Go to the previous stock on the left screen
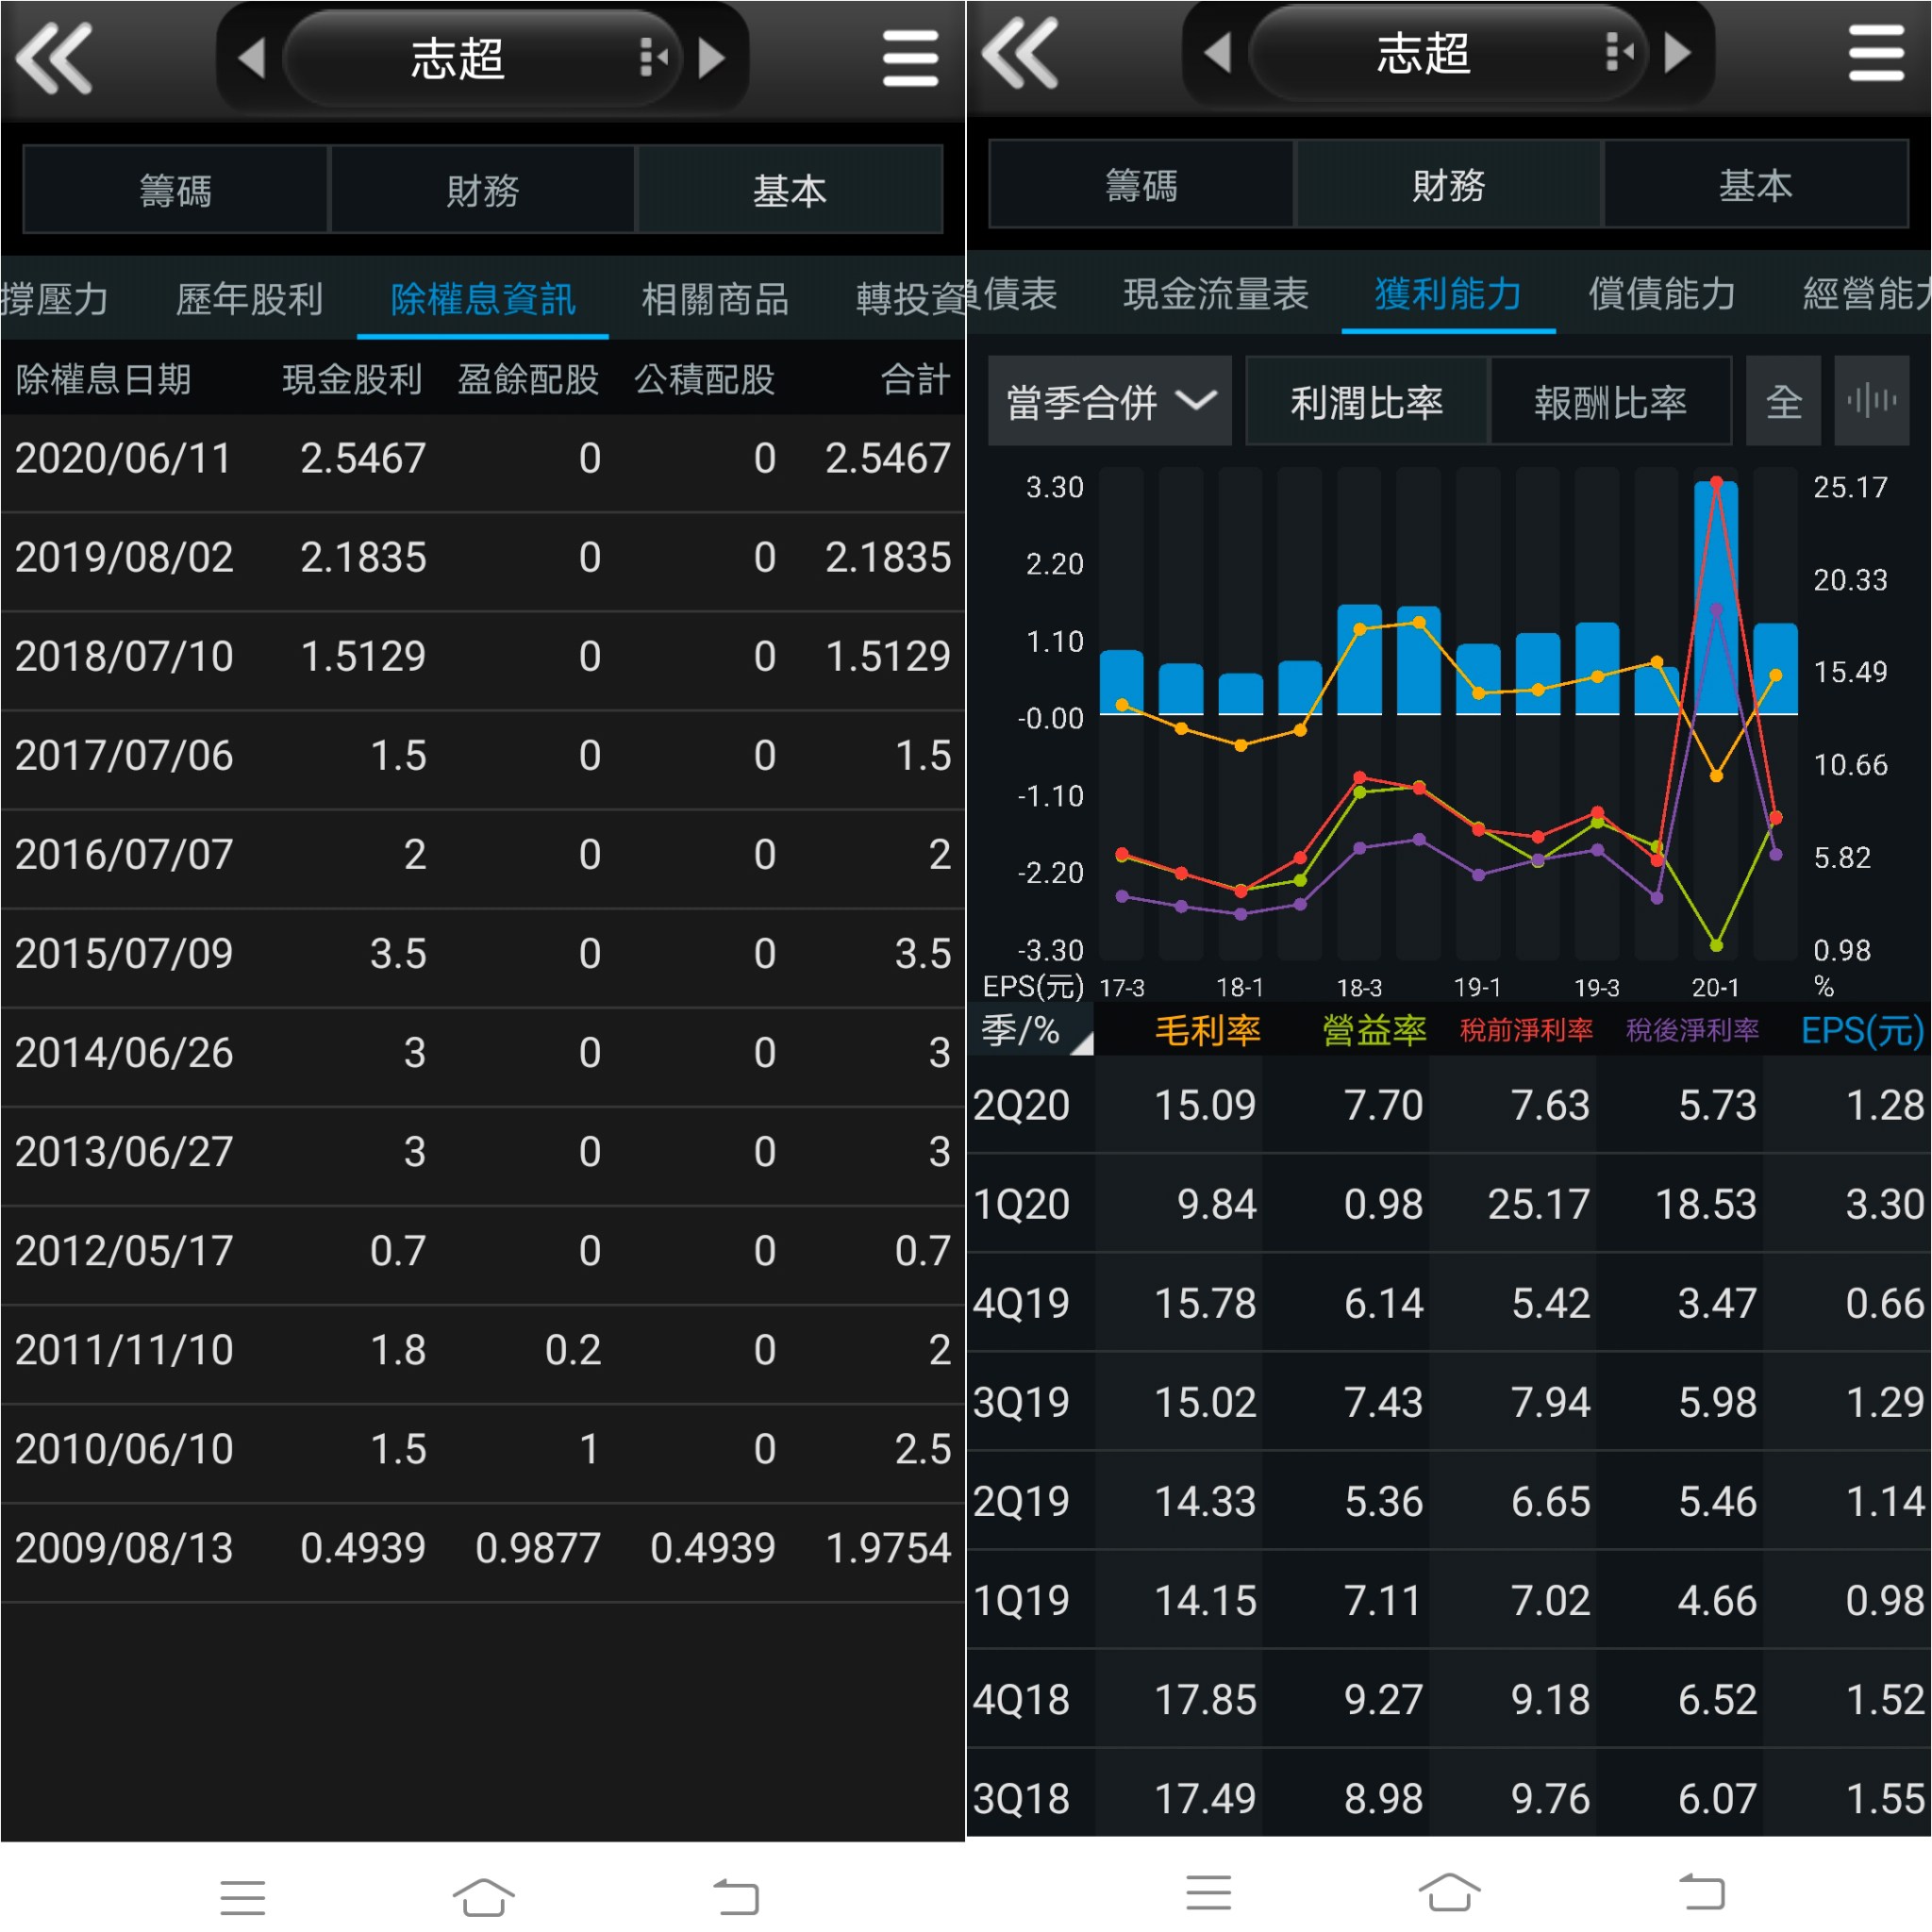This screenshot has width=1932, height=1932. coord(252,58)
